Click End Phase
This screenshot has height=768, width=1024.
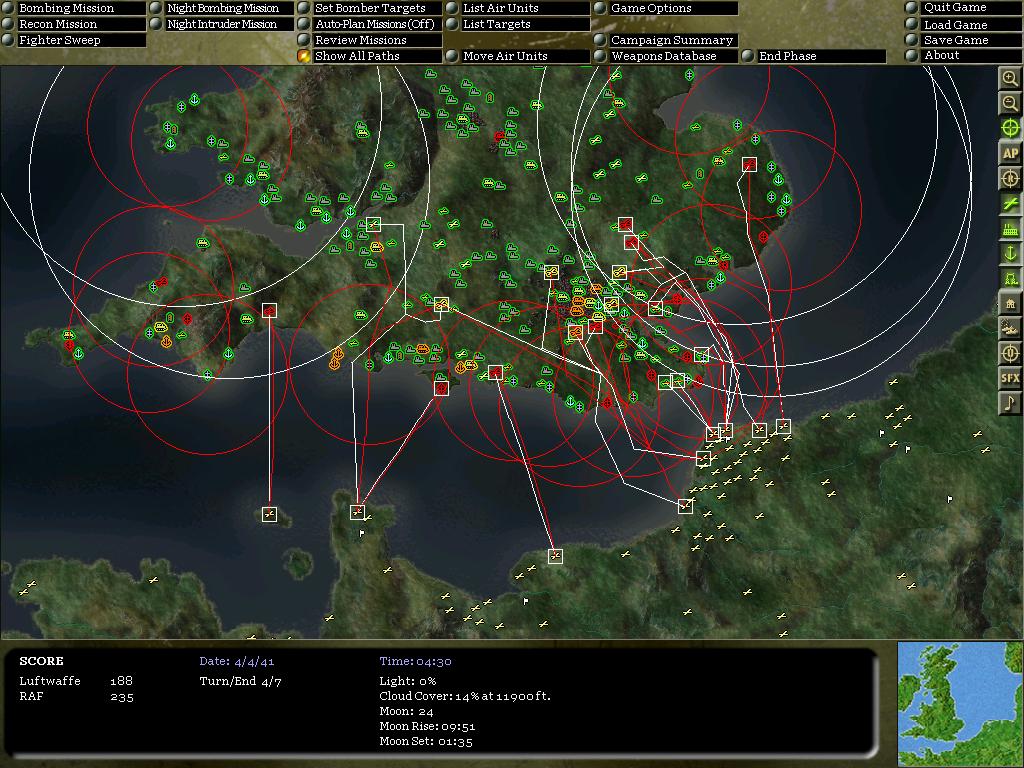point(814,56)
